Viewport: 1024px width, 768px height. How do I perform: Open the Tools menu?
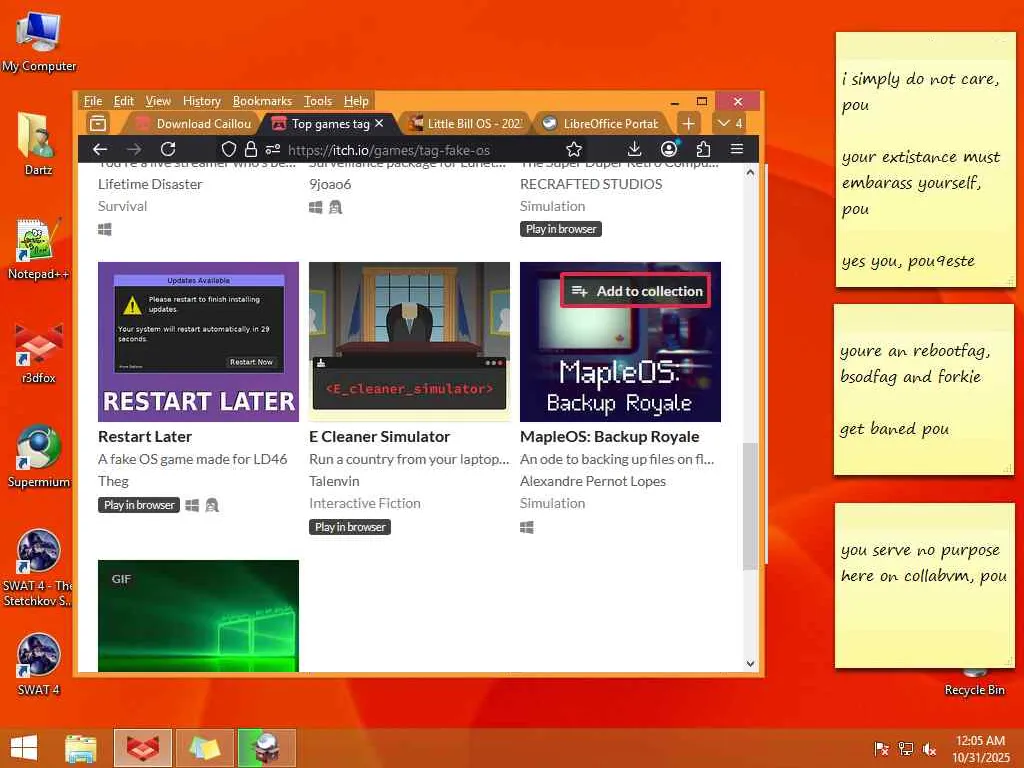317,101
